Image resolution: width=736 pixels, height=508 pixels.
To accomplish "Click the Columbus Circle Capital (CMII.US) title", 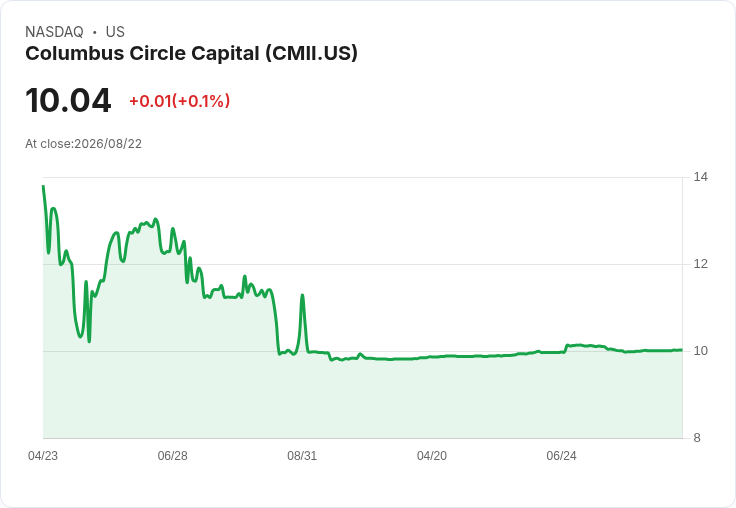I will 191,54.
